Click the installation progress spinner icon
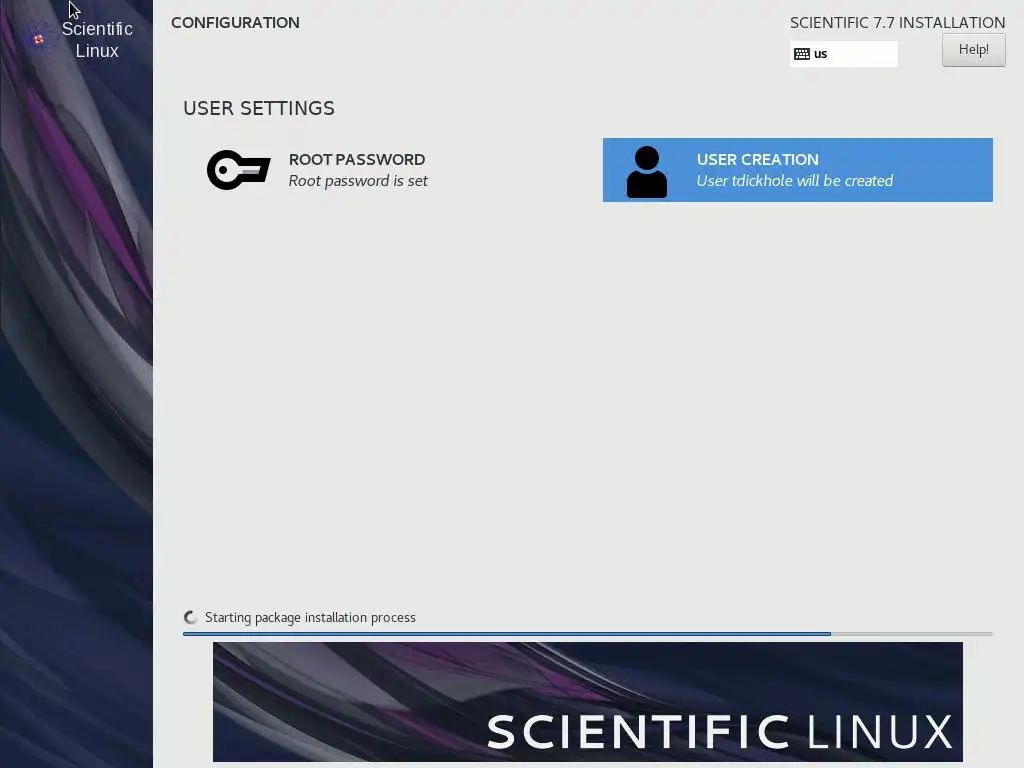 point(190,617)
